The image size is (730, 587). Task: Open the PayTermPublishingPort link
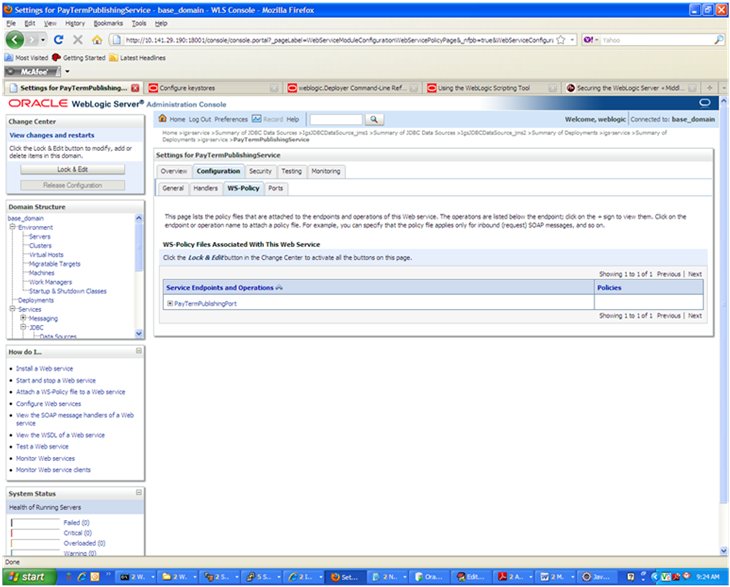pyautogui.click(x=205, y=304)
